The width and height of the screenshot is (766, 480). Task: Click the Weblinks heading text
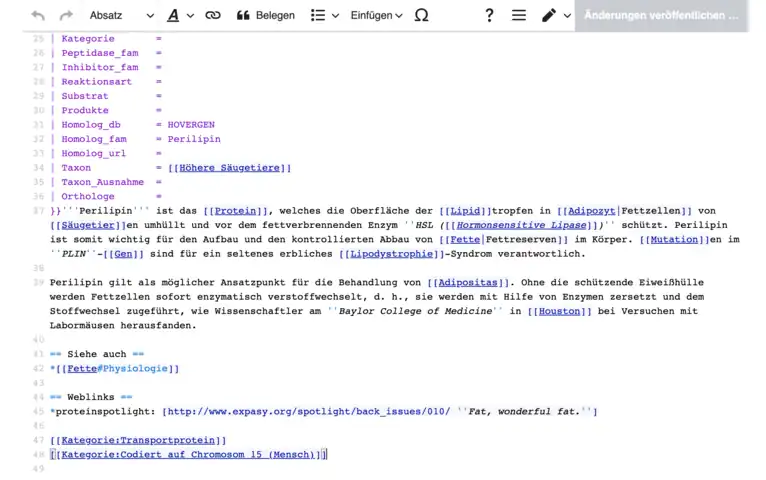pos(91,397)
